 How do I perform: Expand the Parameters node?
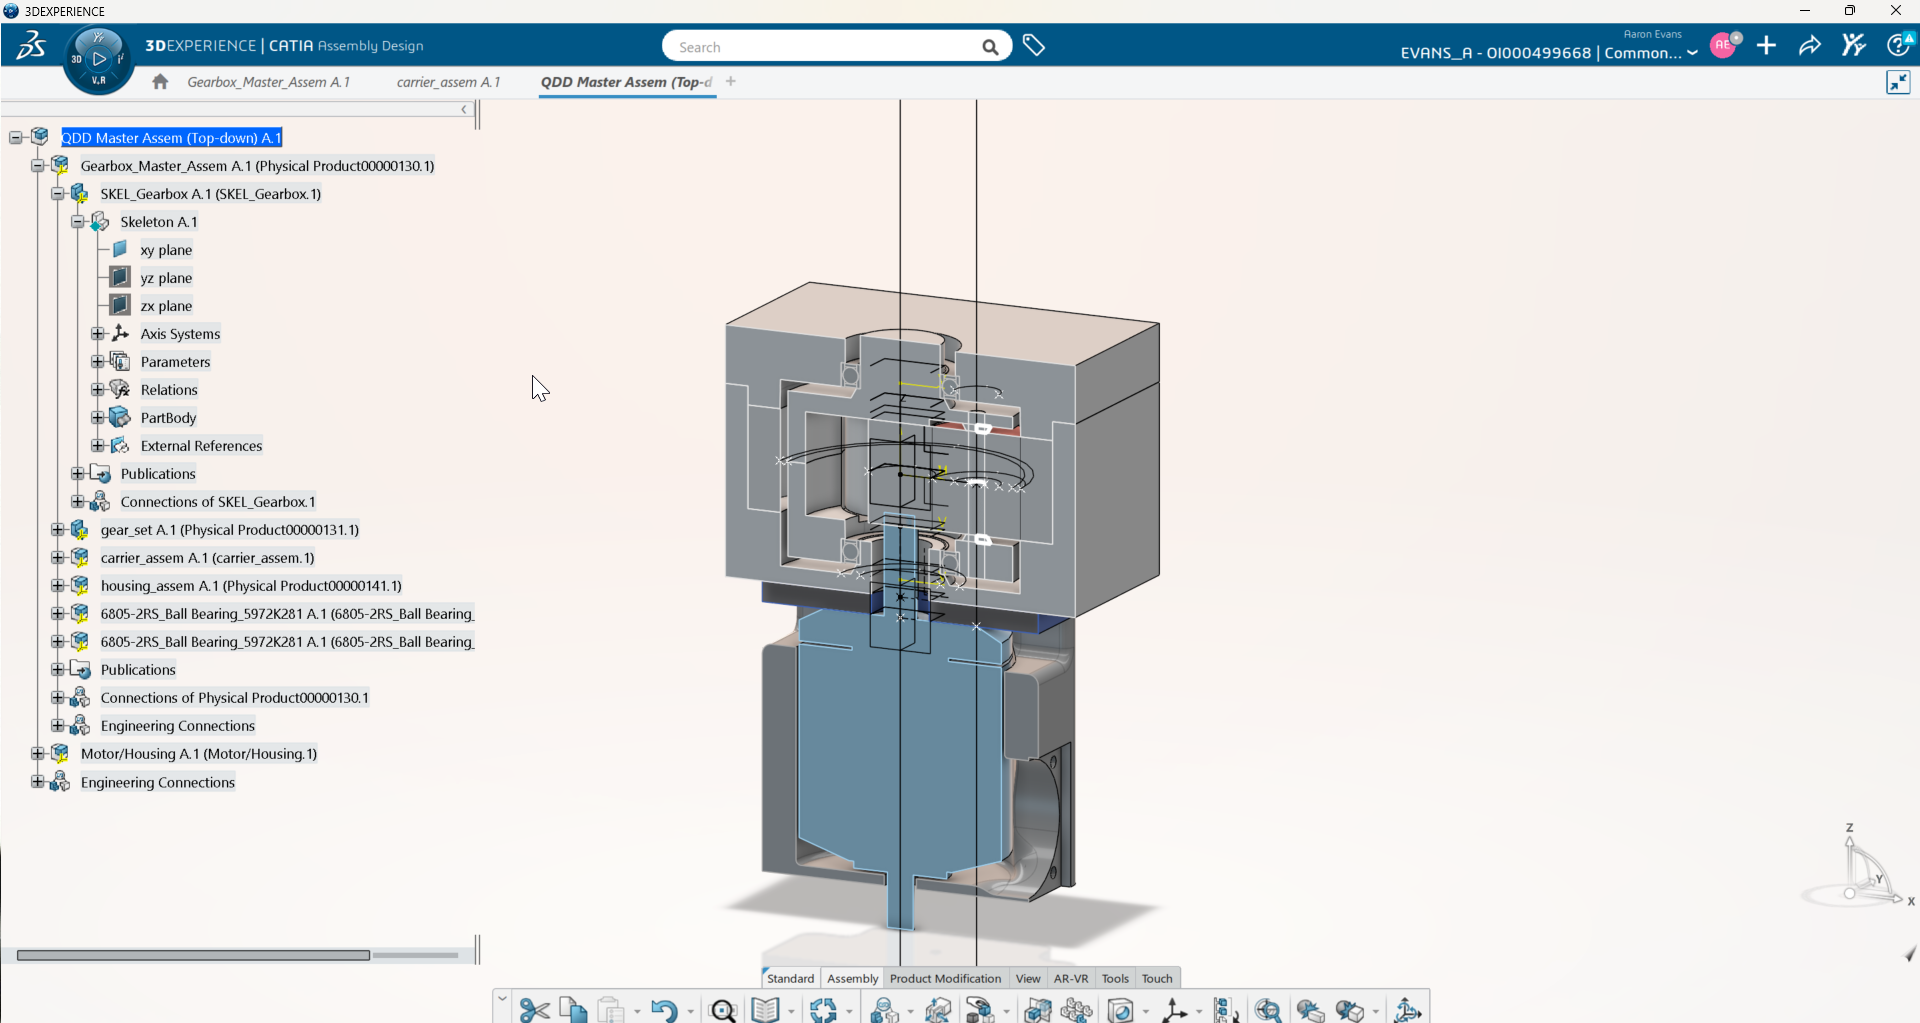[98, 362]
